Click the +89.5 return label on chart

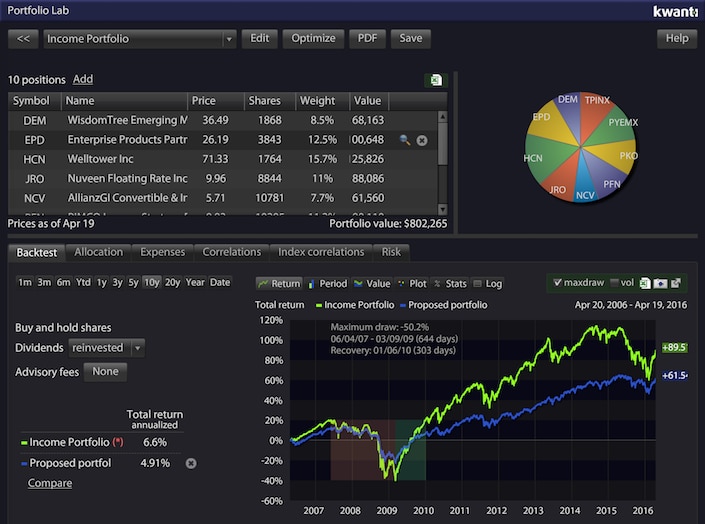pos(674,348)
